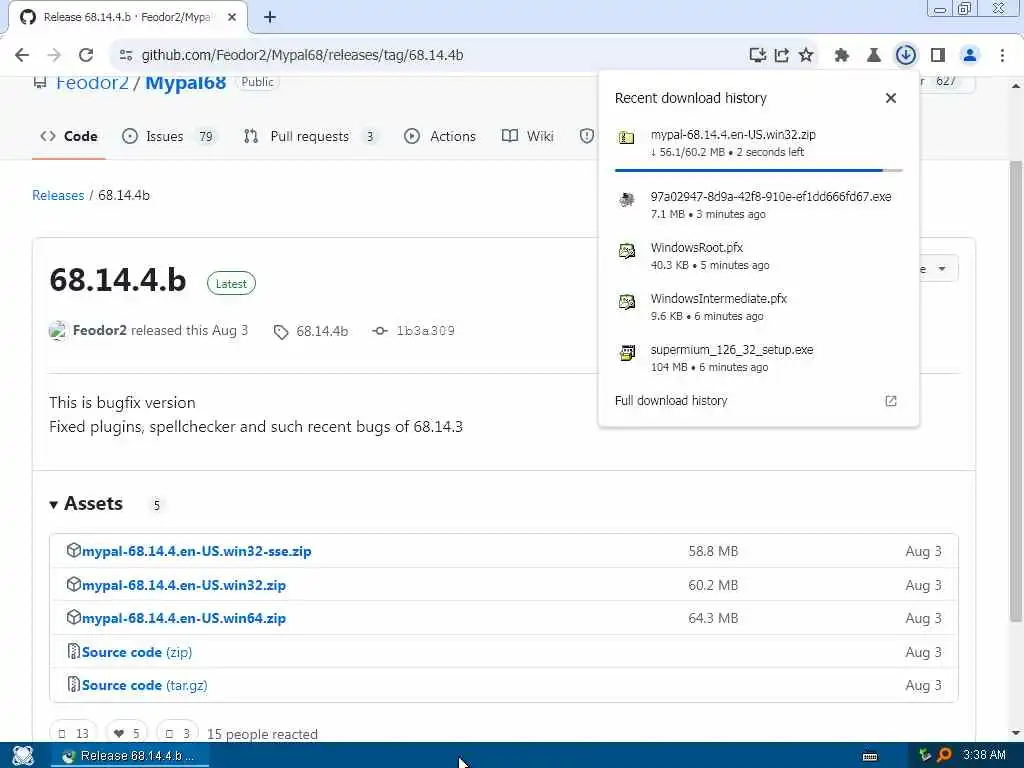Open Full download history external link icon
Screen dimensions: 1024x768
pos(890,400)
